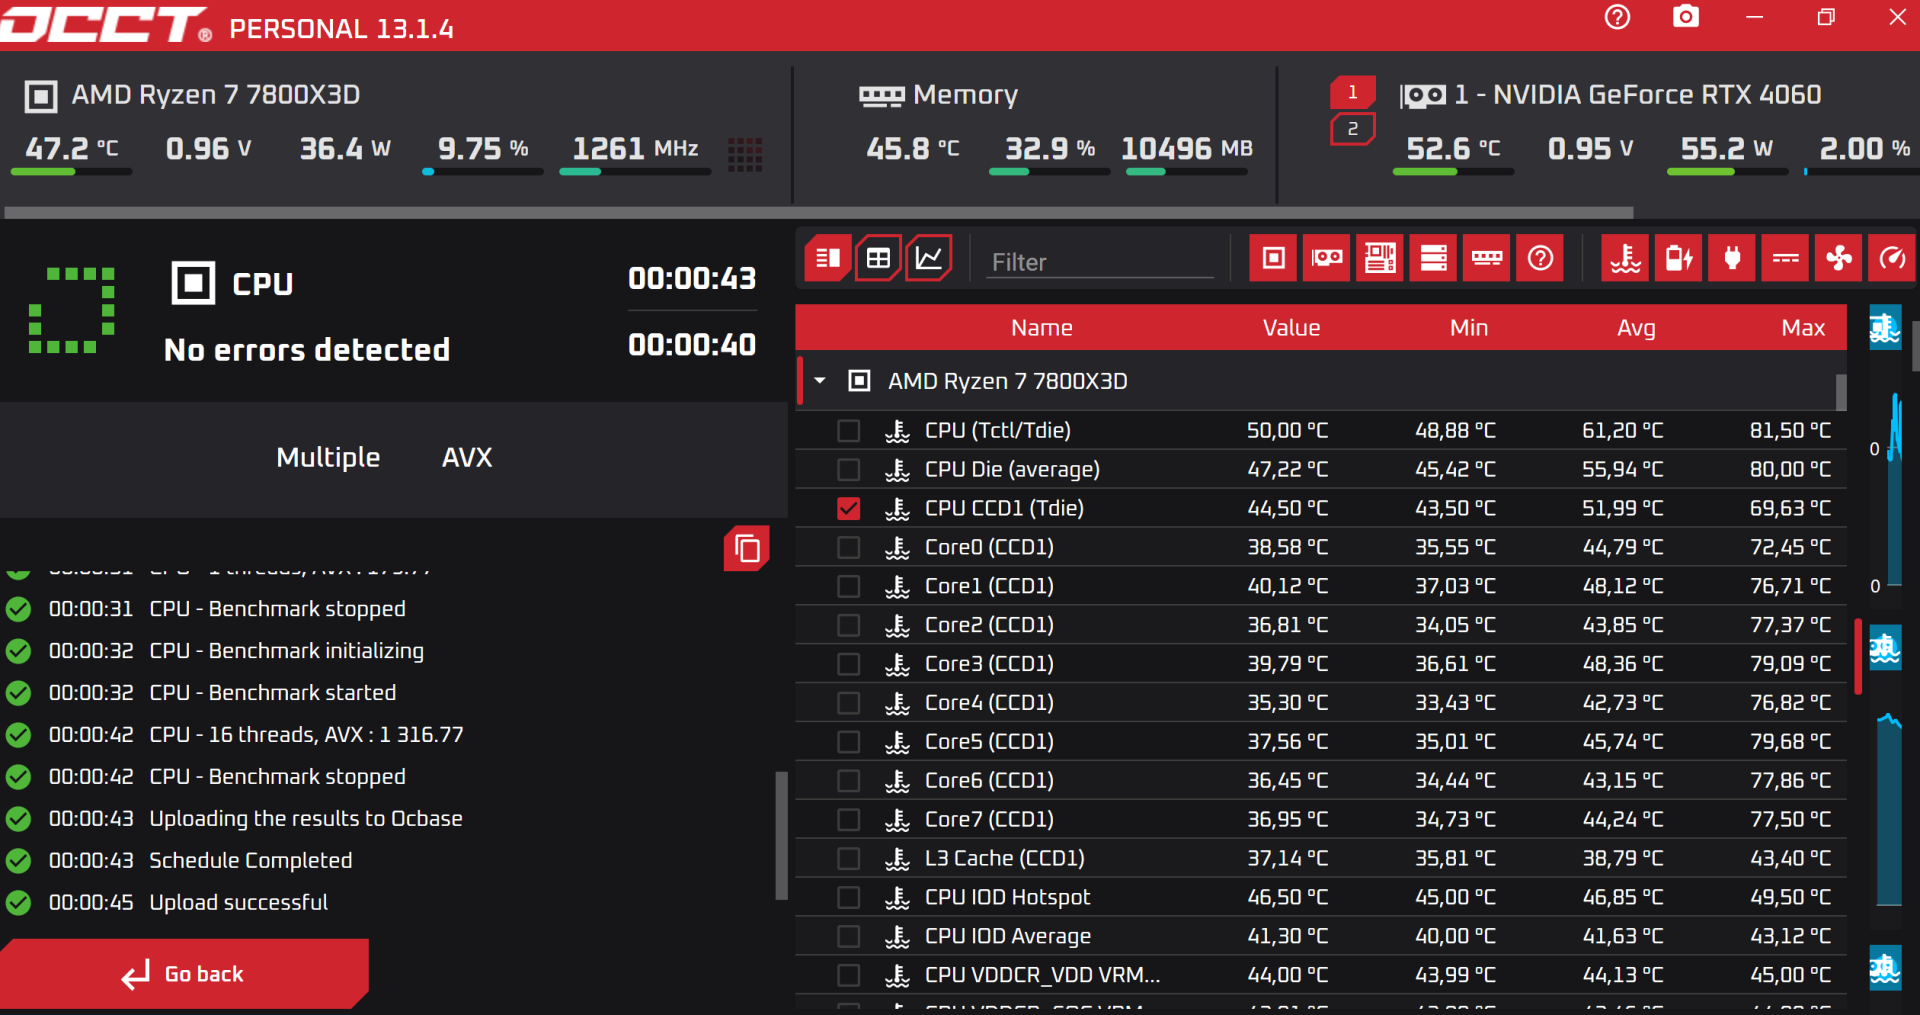
Task: Sort the sensor table by Avg column
Action: (x=1636, y=328)
